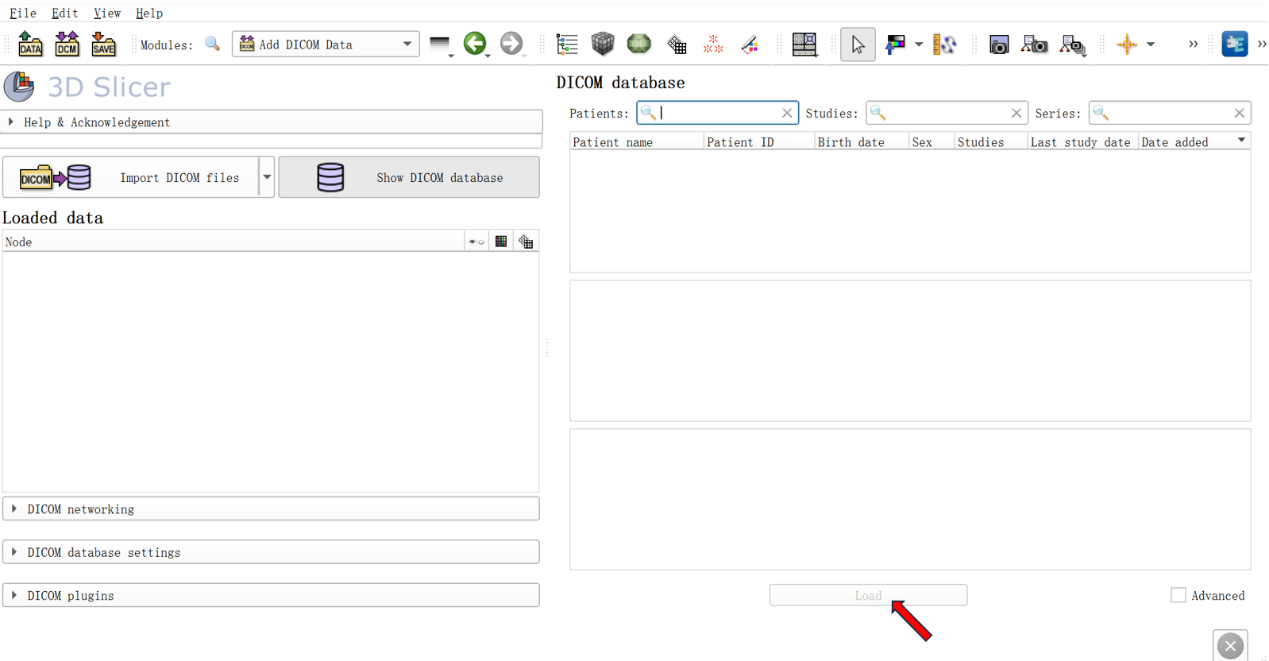Screen dimensions: 1269x661
Task: Clear the Series search field
Action: click(x=1239, y=113)
